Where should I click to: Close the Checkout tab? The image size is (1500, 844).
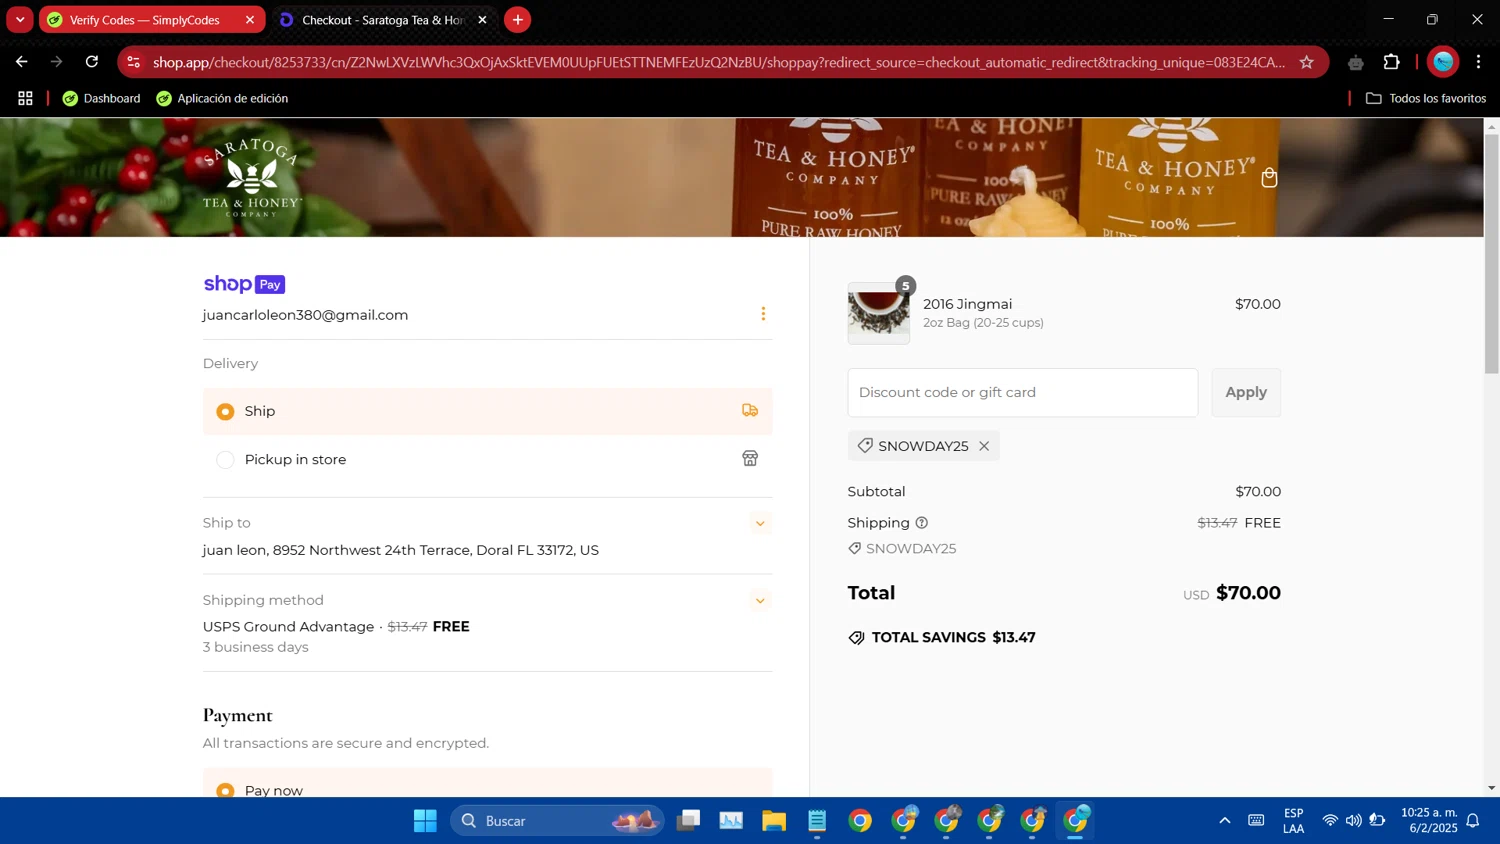tap(482, 20)
